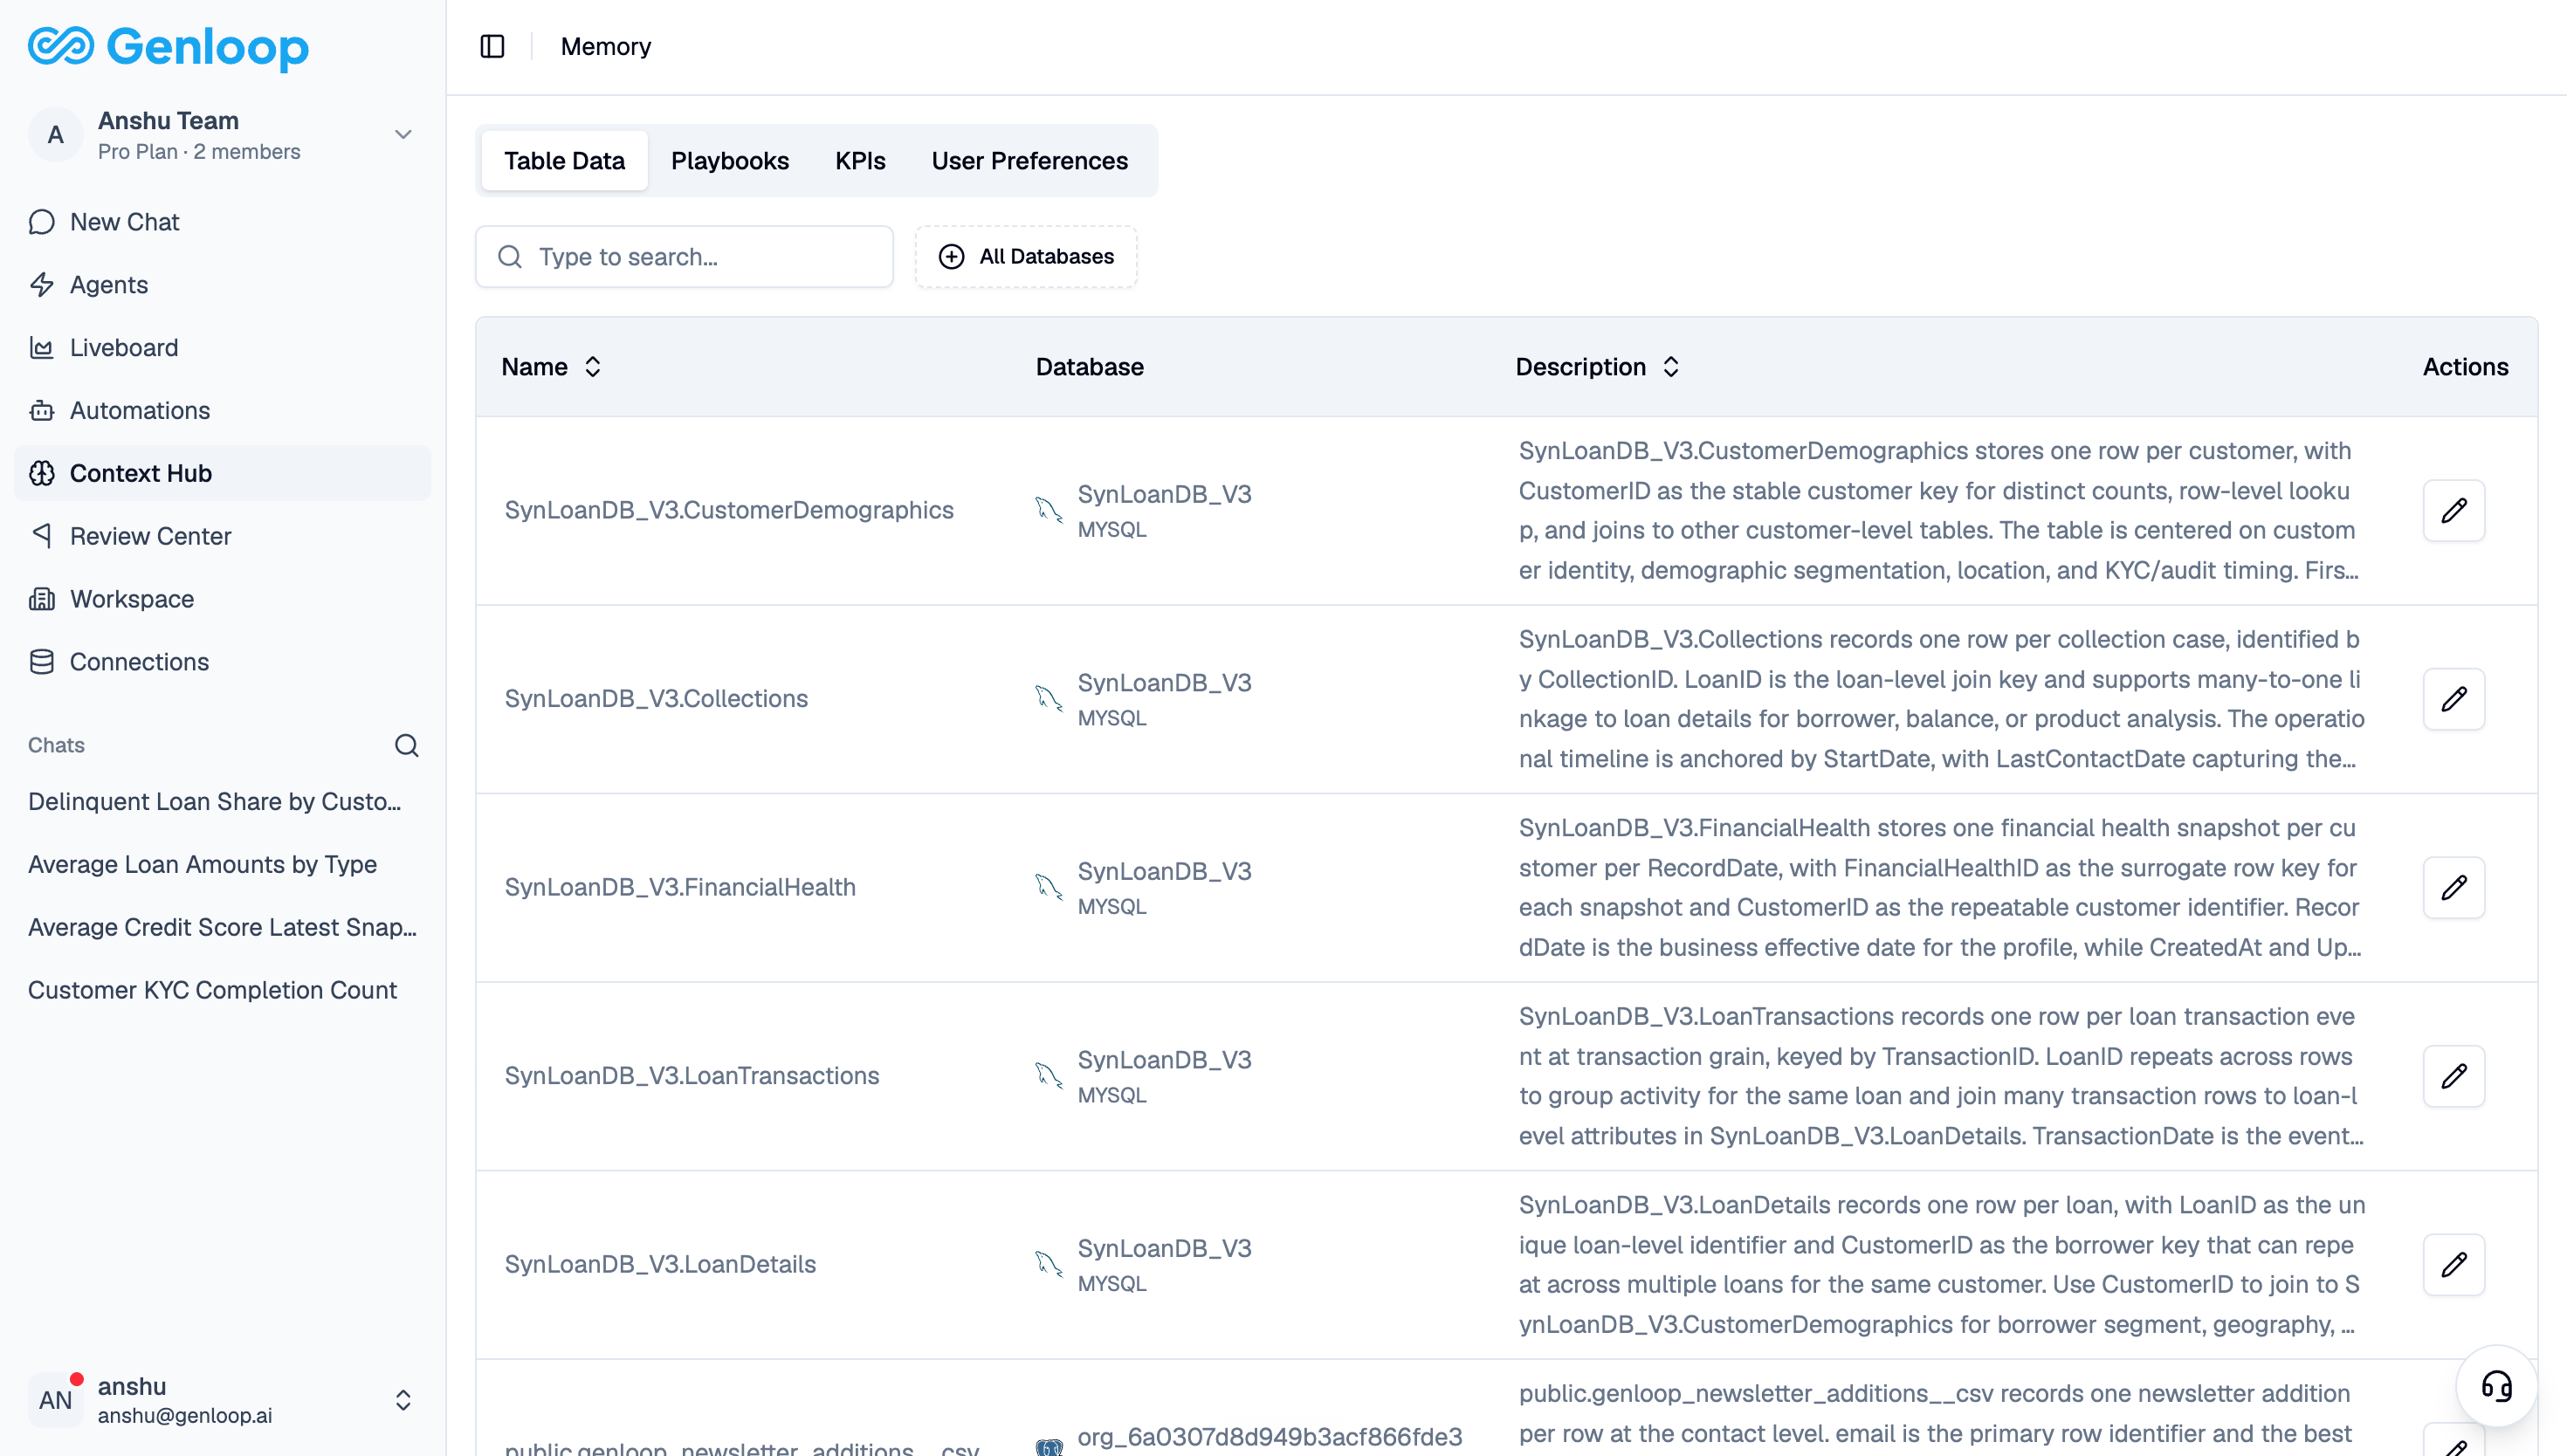Viewport: 2567px width, 1456px height.
Task: Open chat Average Credit Score Latest Snap...
Action: [x=222, y=928]
